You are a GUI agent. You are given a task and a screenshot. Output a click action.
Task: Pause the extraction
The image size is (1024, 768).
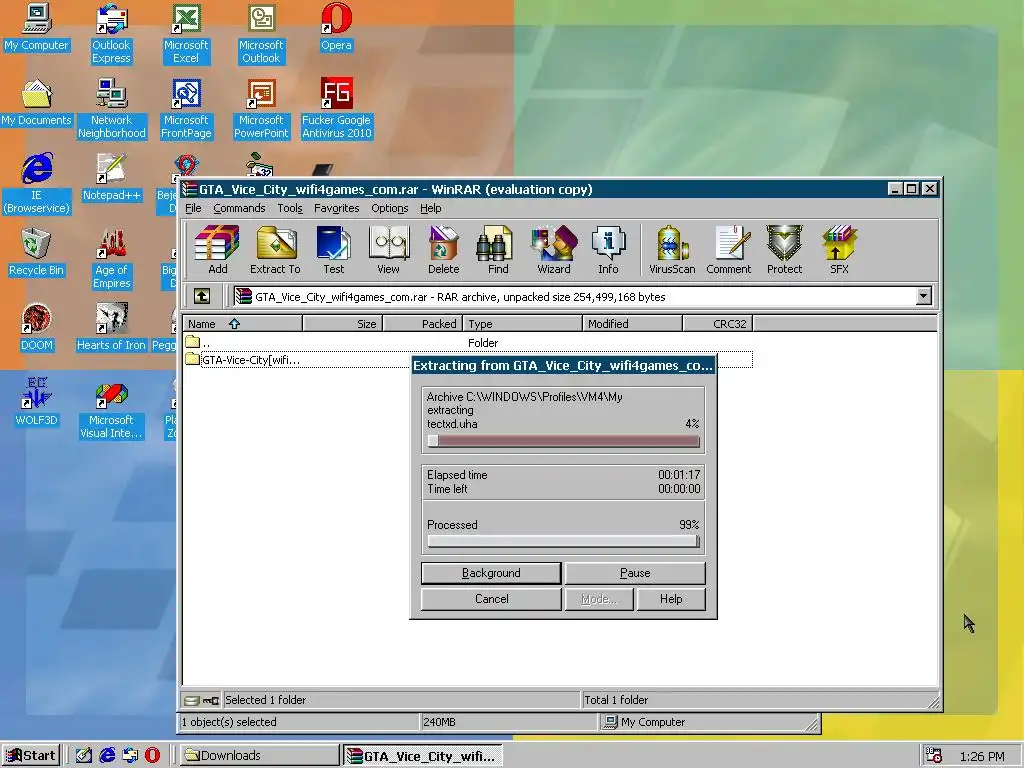[x=635, y=573]
